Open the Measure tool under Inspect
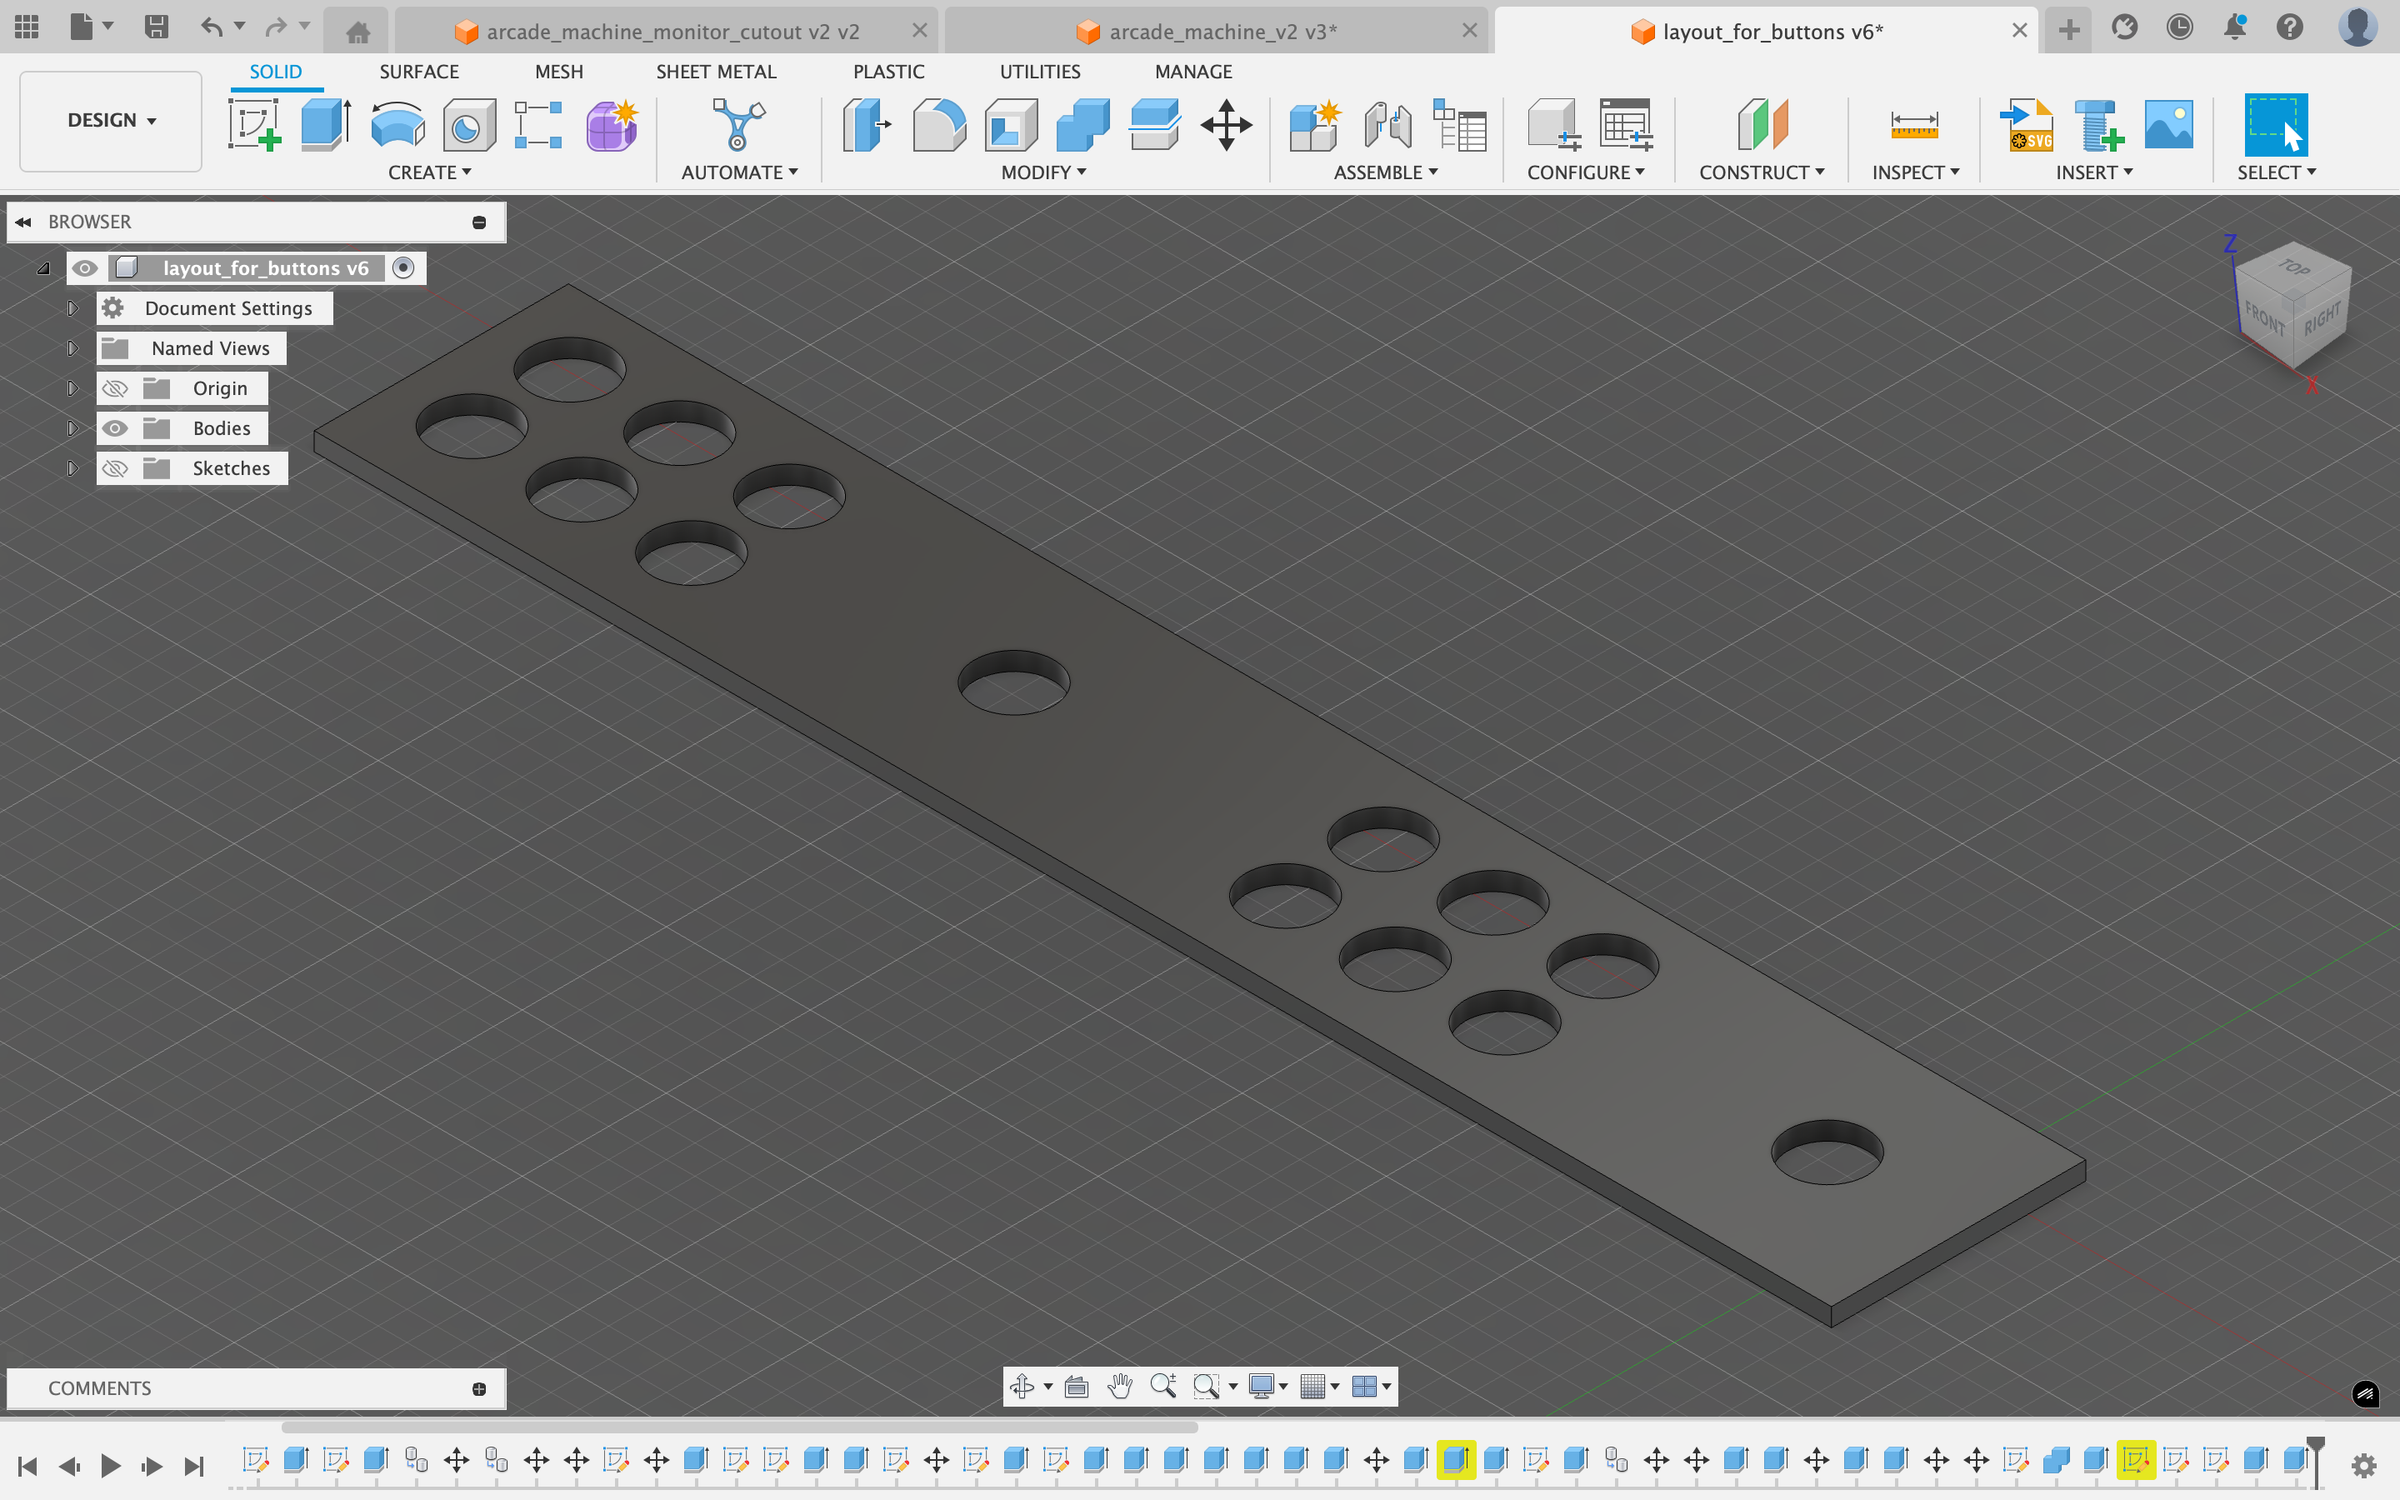Image resolution: width=2400 pixels, height=1500 pixels. (1914, 125)
